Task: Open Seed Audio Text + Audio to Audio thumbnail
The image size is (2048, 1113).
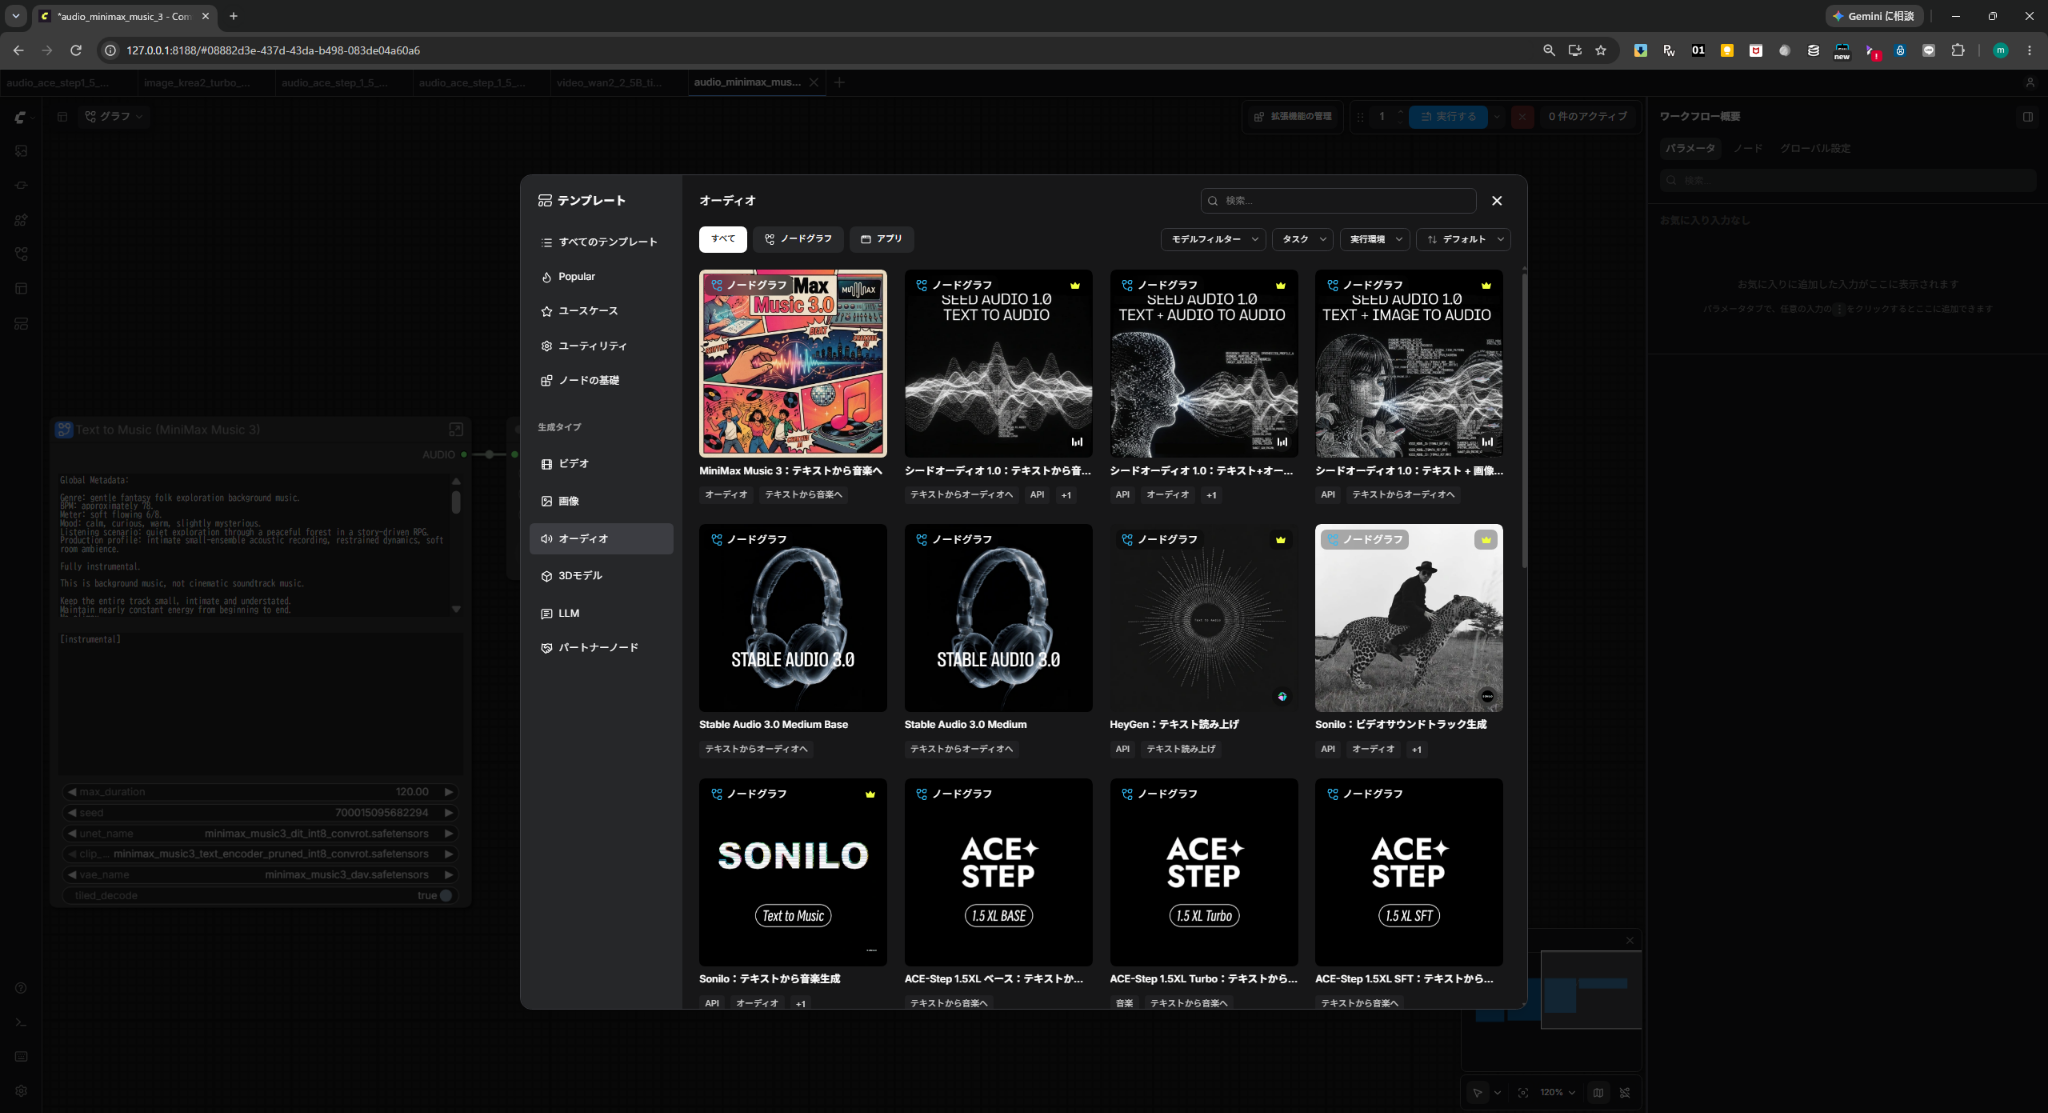Action: (x=1204, y=364)
